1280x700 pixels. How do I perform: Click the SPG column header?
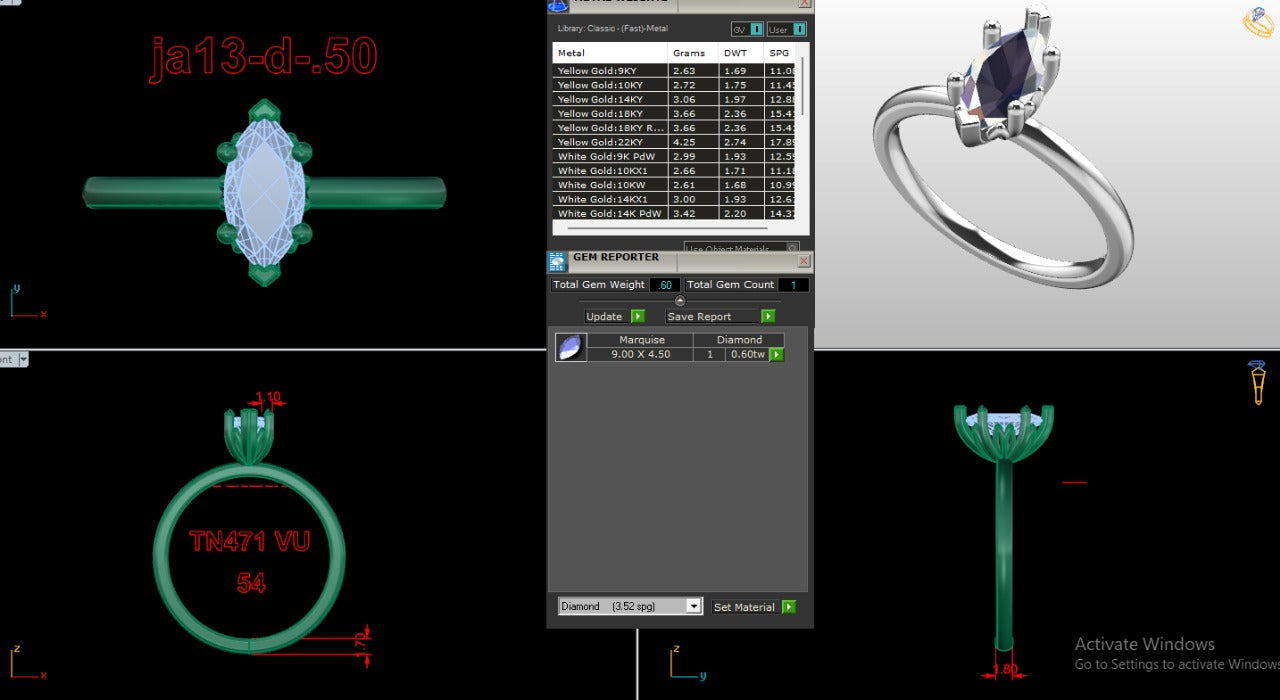point(780,53)
